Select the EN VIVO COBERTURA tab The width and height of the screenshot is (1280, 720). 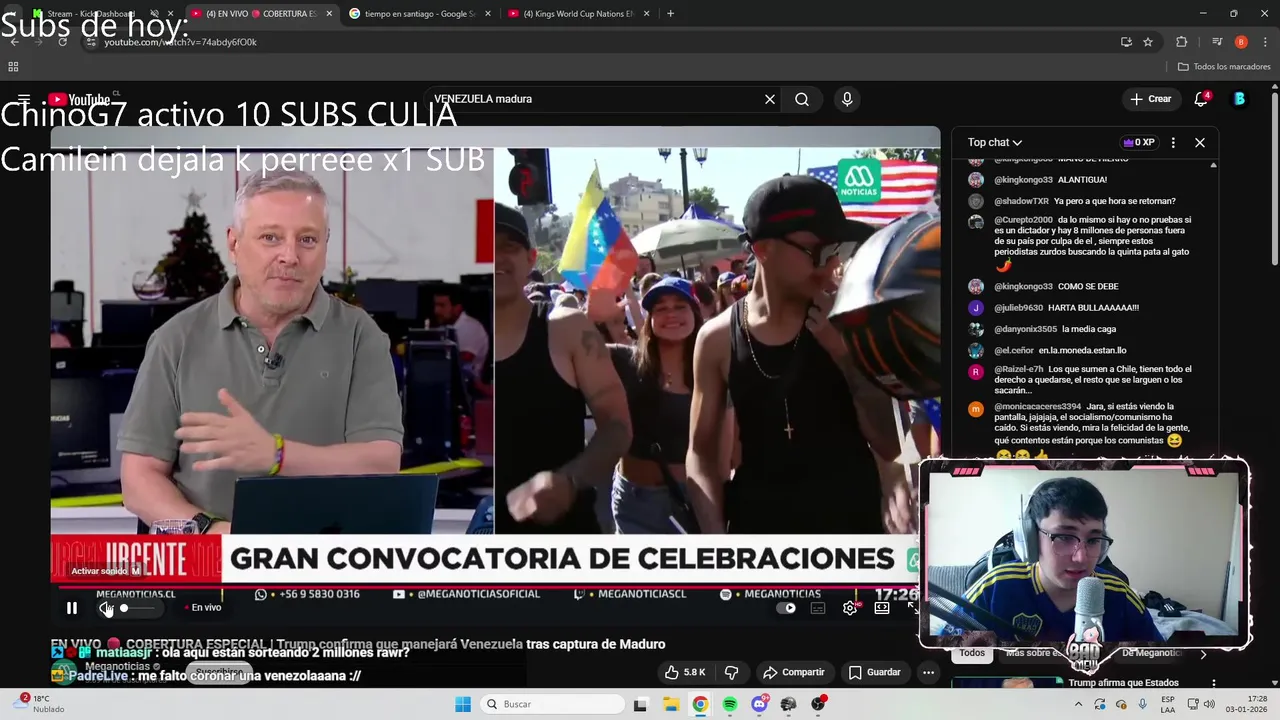pos(260,14)
